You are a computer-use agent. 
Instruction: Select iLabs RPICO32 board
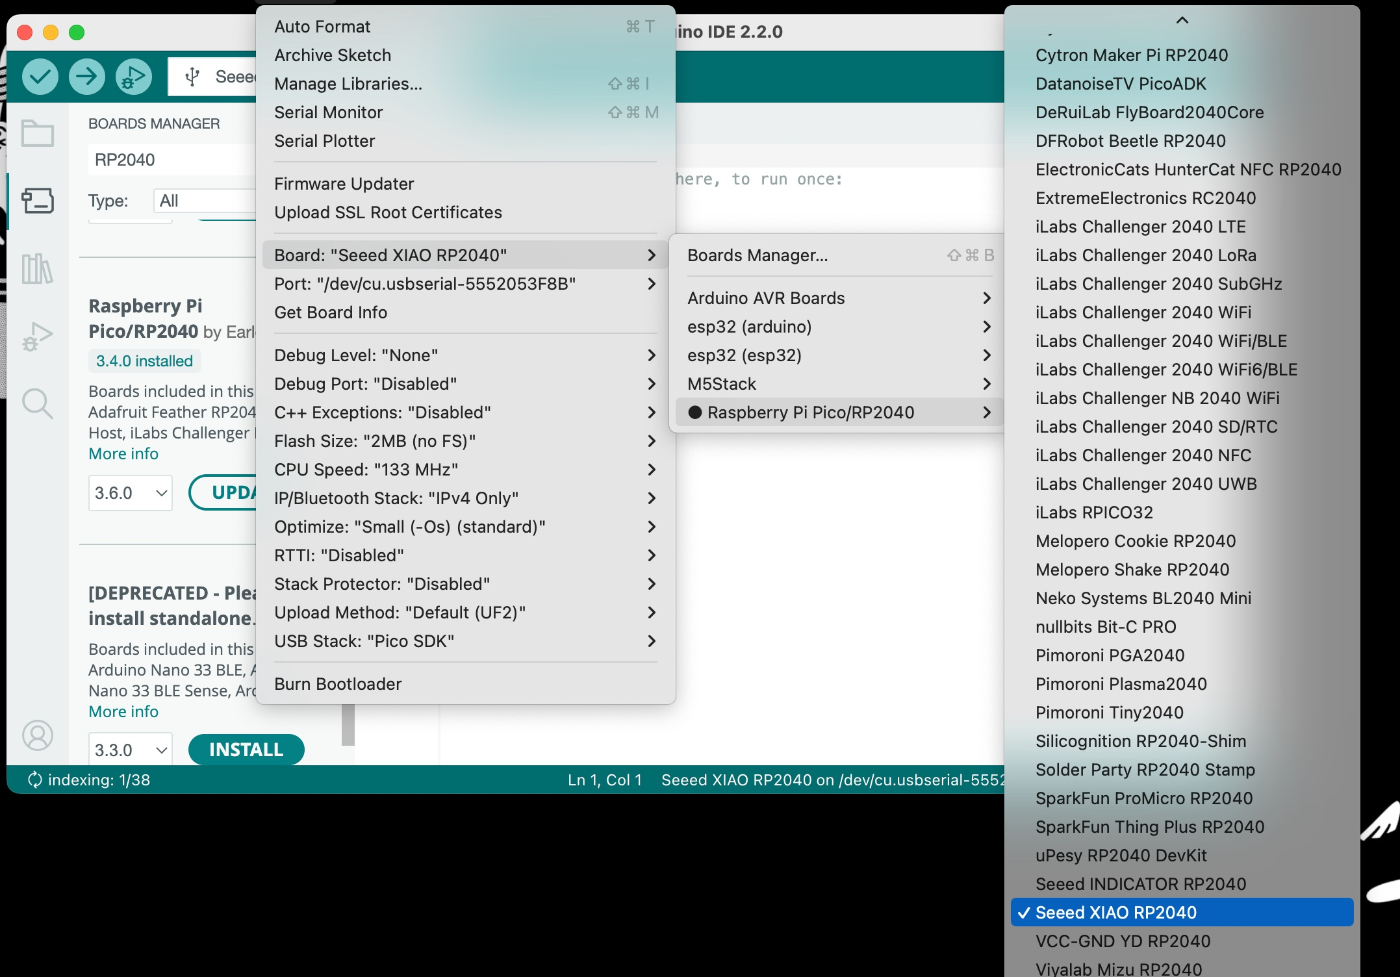(x=1182, y=512)
